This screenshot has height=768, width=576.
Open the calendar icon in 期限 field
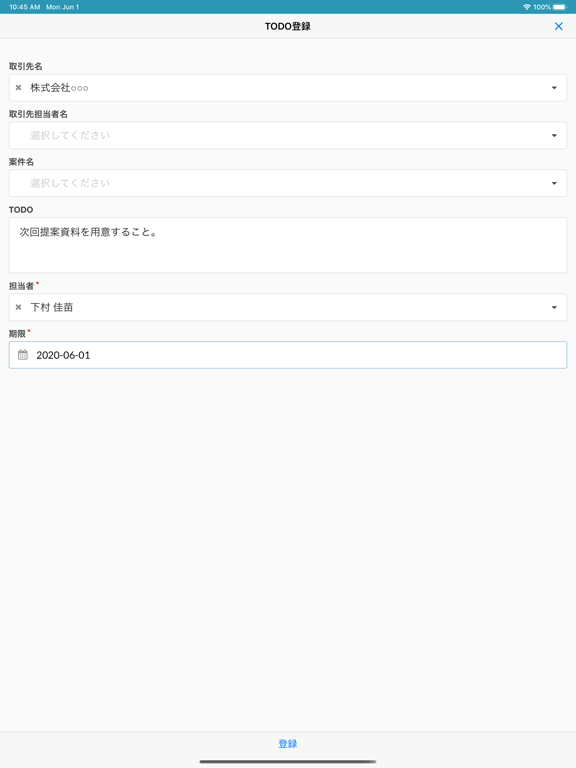click(23, 355)
